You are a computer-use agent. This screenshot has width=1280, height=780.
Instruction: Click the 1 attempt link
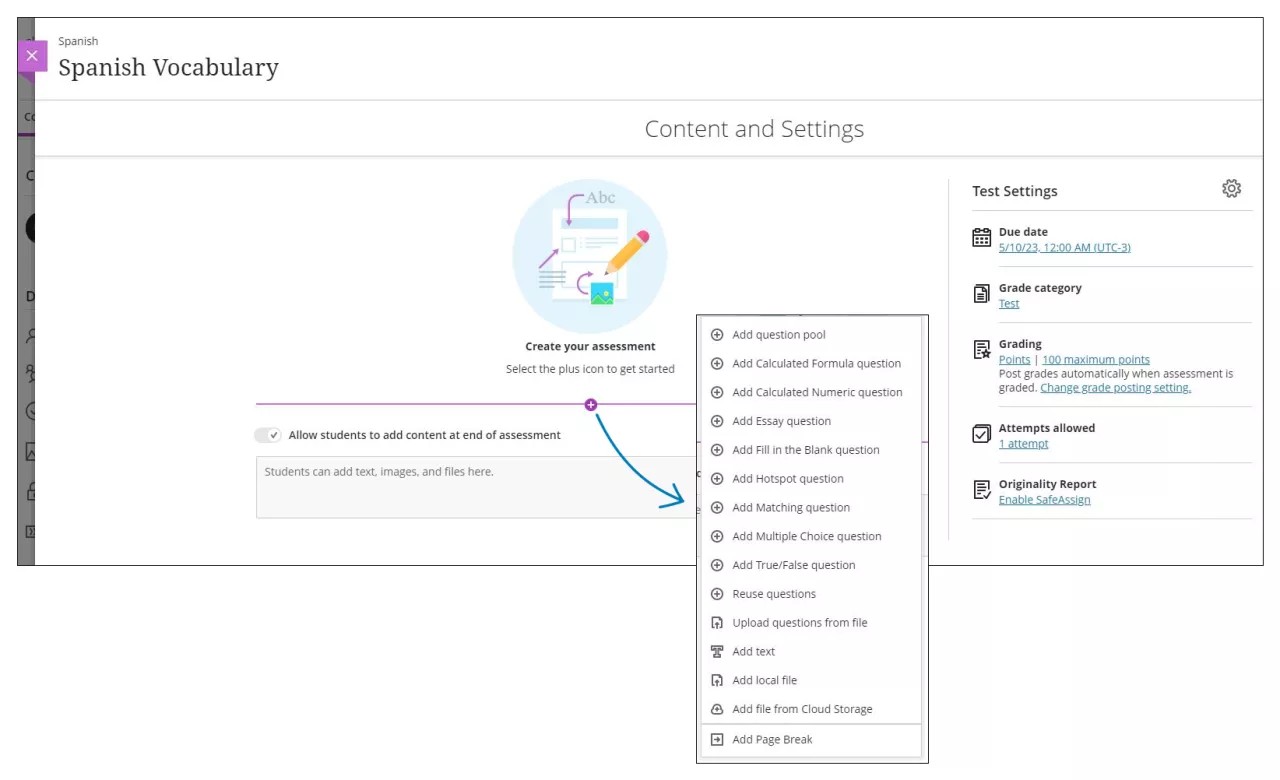[x=1023, y=443]
